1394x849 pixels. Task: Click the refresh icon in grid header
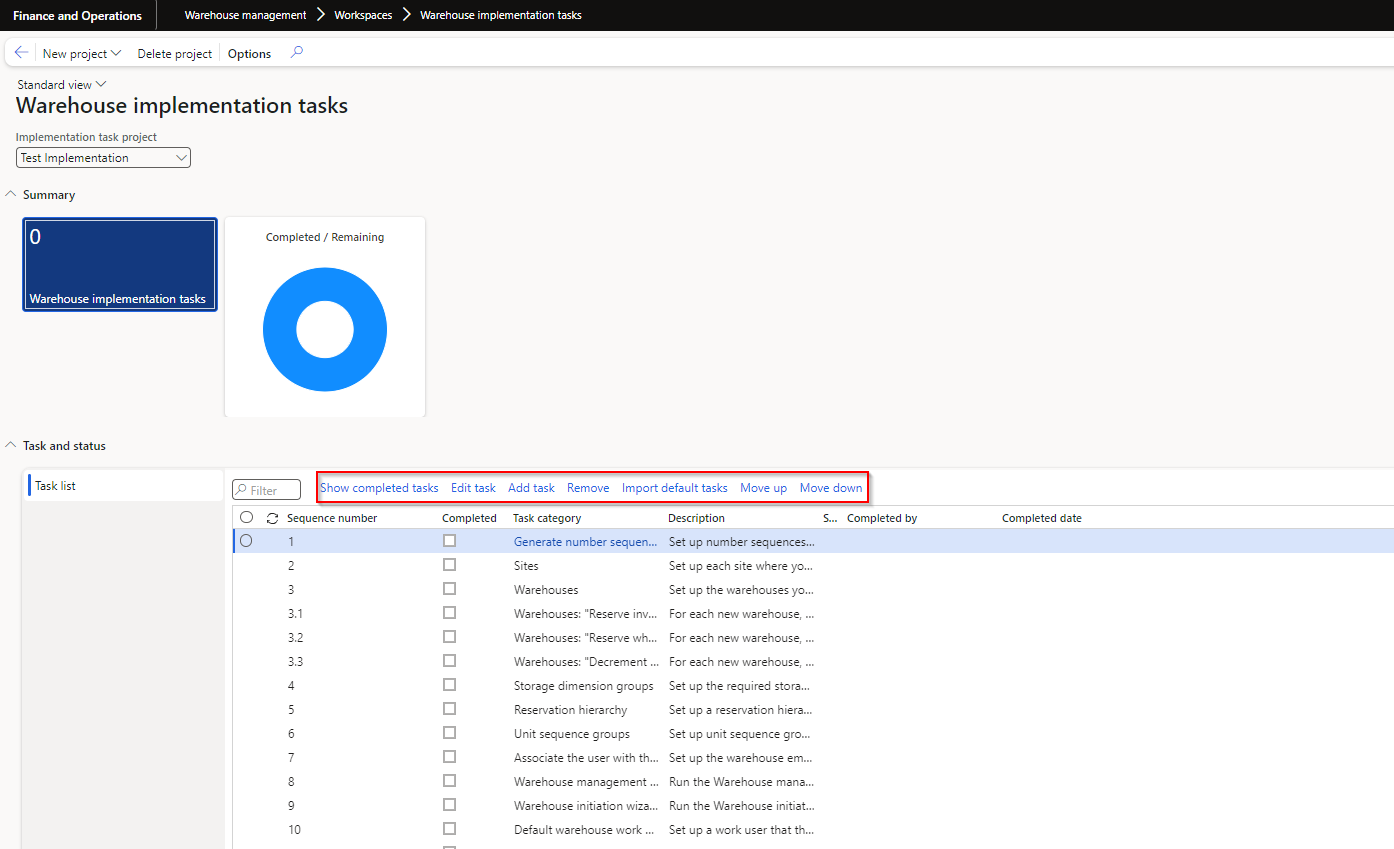(272, 518)
